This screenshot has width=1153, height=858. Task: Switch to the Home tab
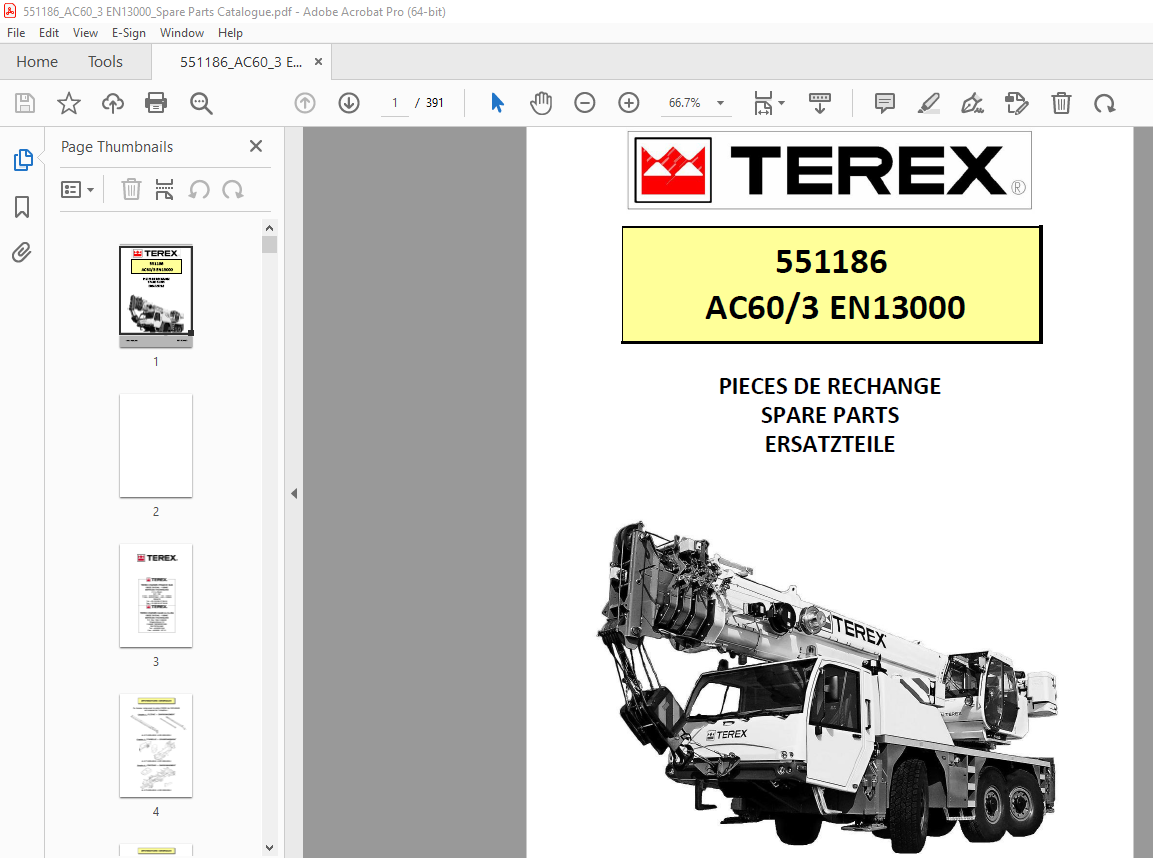[37, 62]
